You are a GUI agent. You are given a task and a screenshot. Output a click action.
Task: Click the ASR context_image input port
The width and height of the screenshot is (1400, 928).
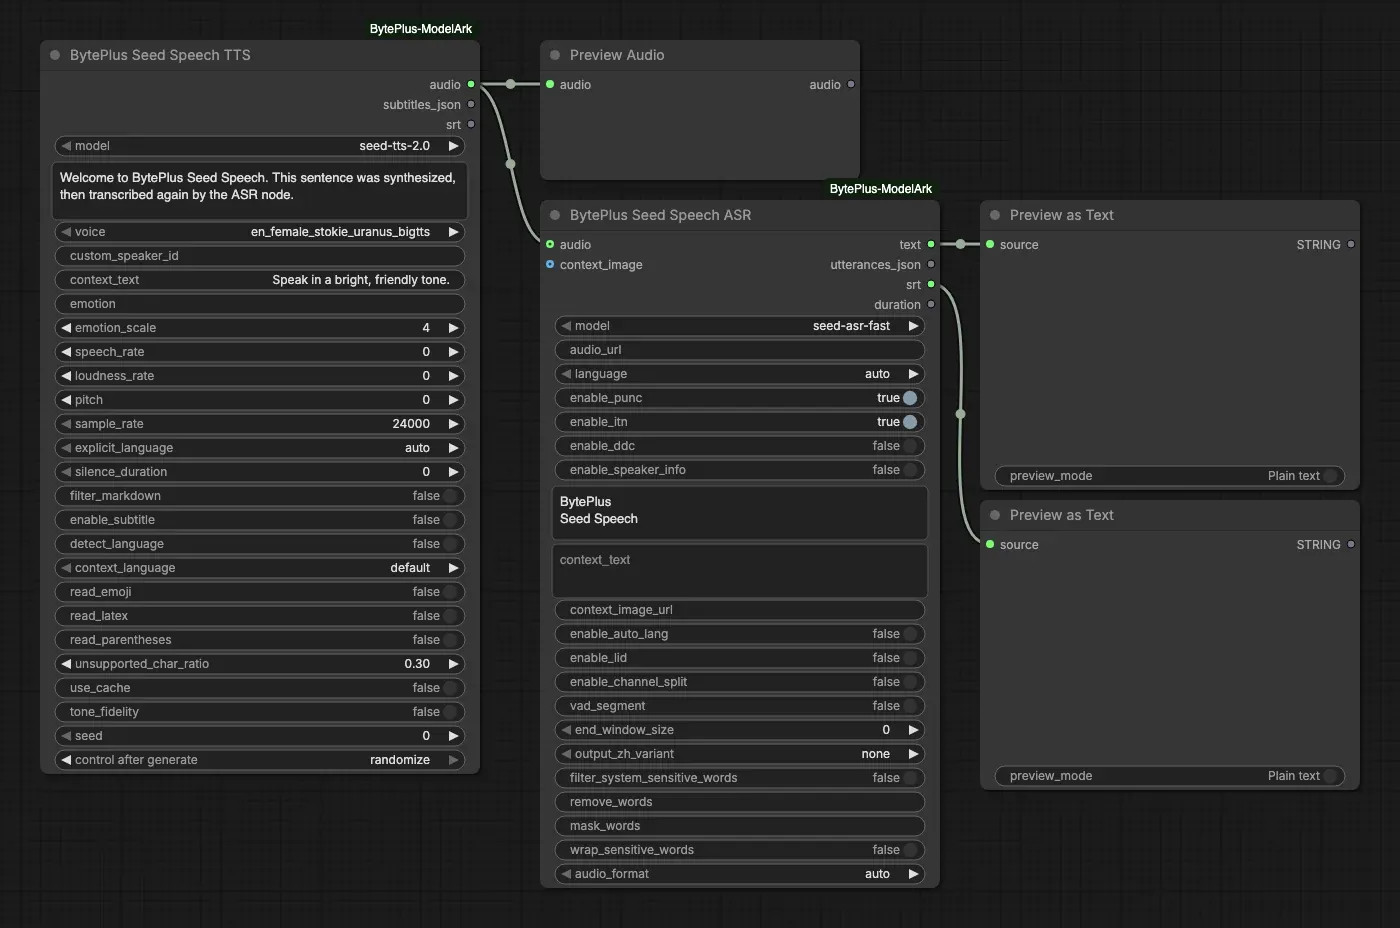click(550, 265)
